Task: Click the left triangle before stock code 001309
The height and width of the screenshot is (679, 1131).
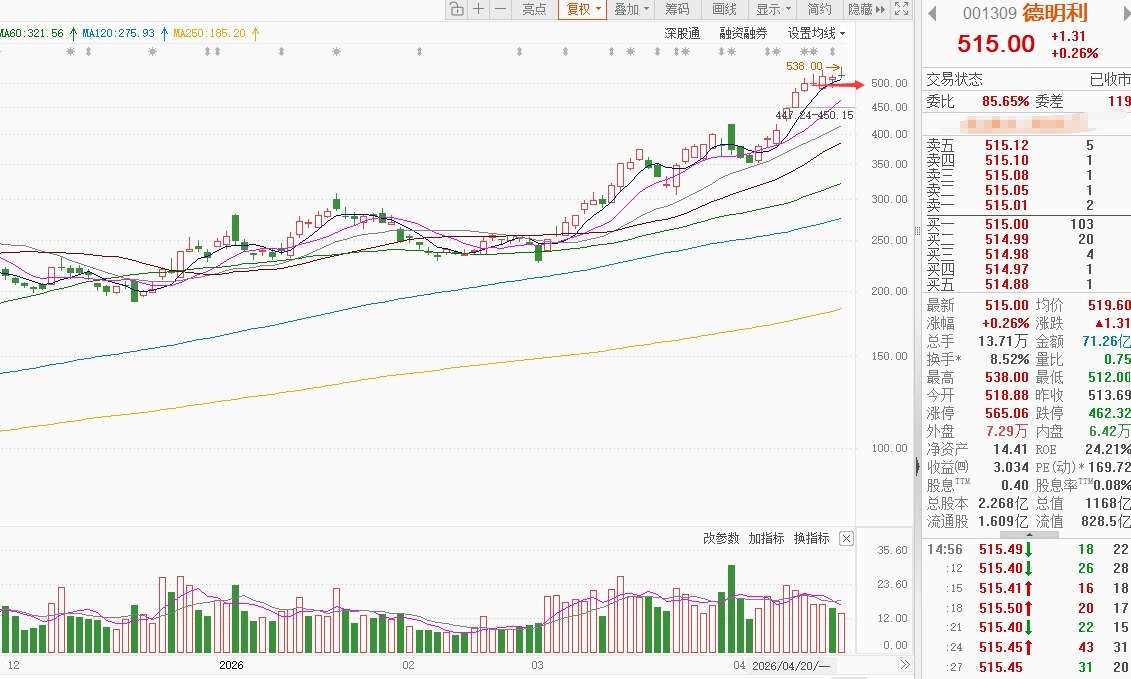Action: point(933,14)
